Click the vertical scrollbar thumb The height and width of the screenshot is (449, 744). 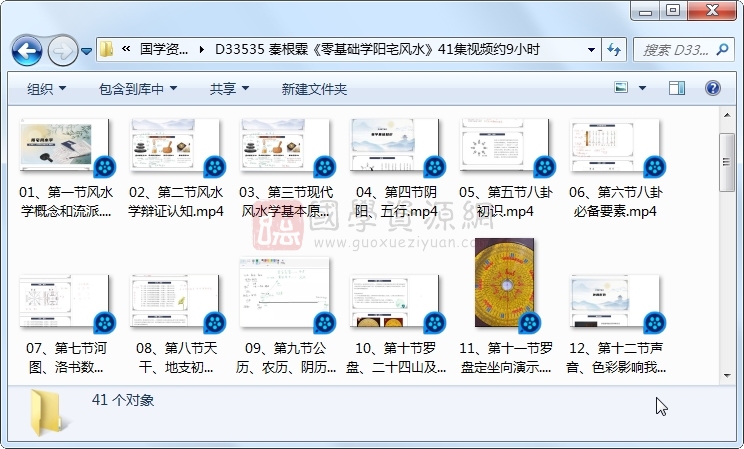pos(727,162)
